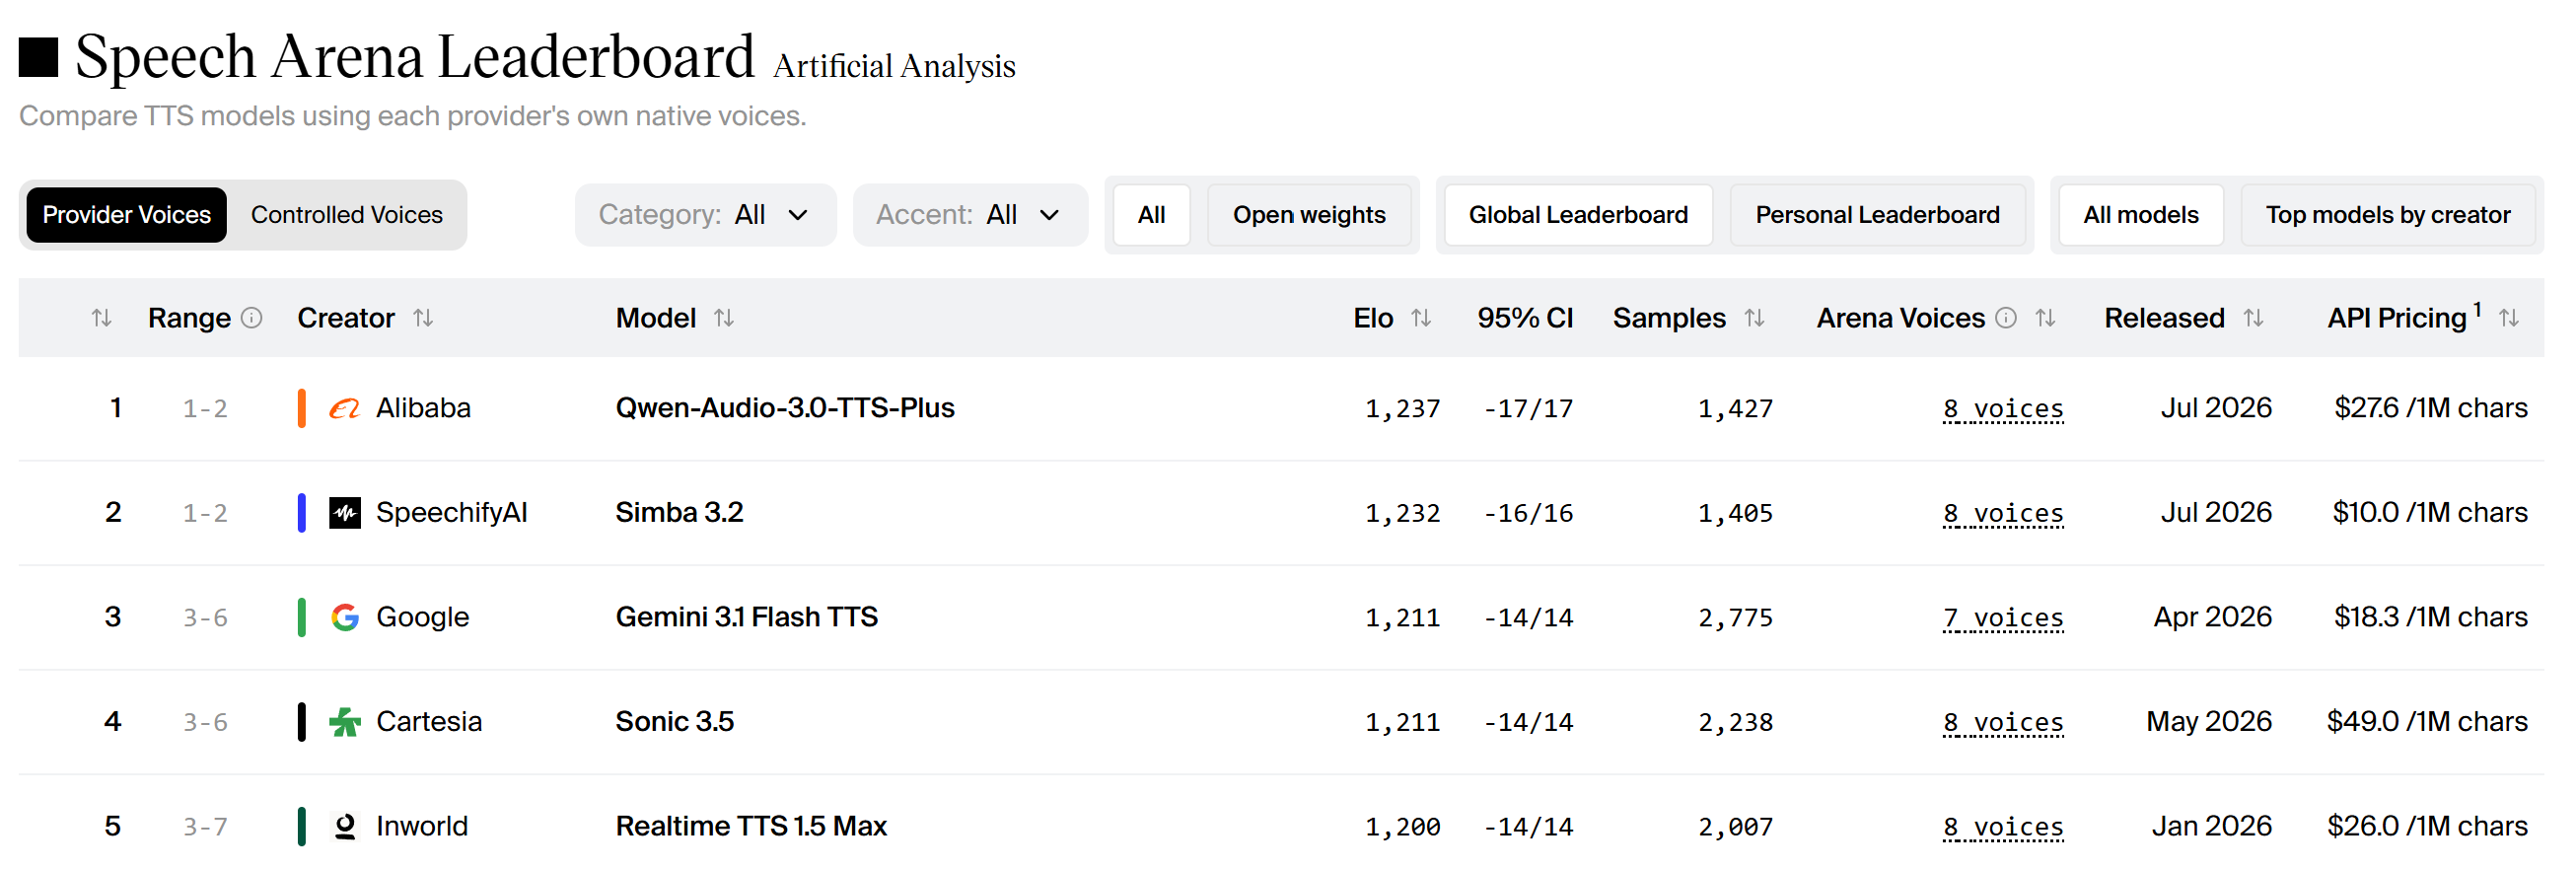The height and width of the screenshot is (870, 2576).
Task: Click the Apr 2026 release date
Action: (x=2212, y=617)
